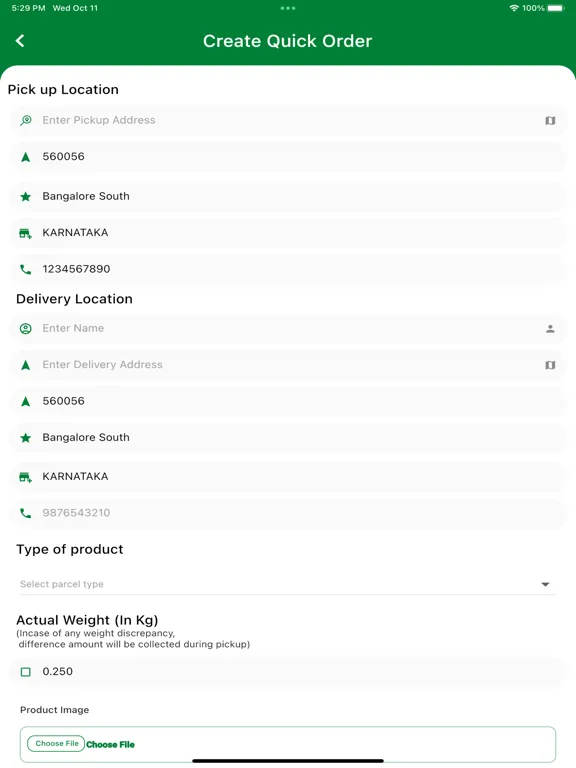
Task: Pick contact with the person icon
Action: click(550, 329)
